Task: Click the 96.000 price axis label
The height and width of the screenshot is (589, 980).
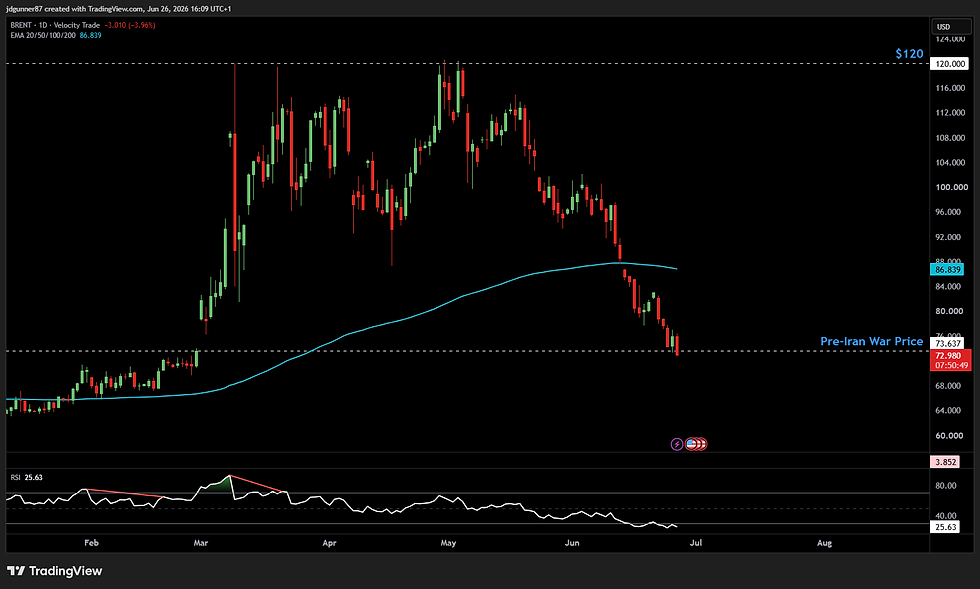Action: tap(948, 212)
